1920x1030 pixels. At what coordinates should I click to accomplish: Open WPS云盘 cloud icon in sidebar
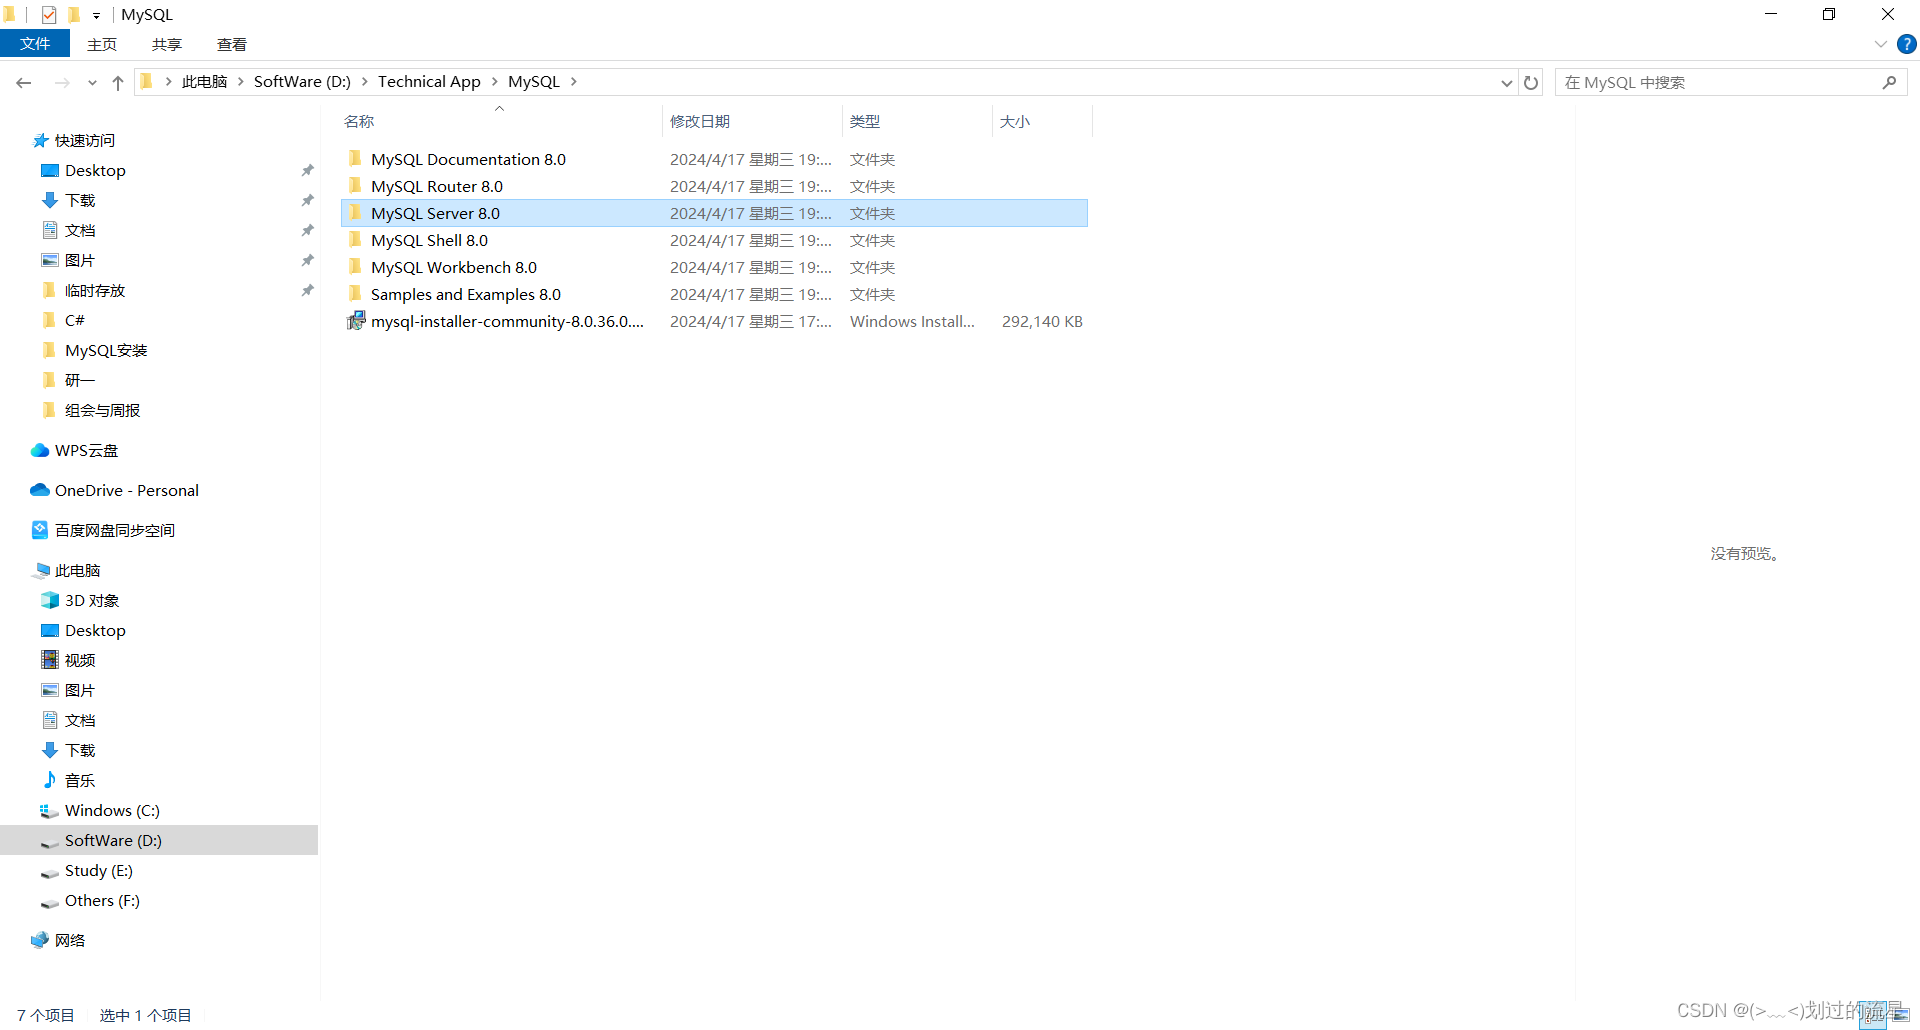[40, 450]
